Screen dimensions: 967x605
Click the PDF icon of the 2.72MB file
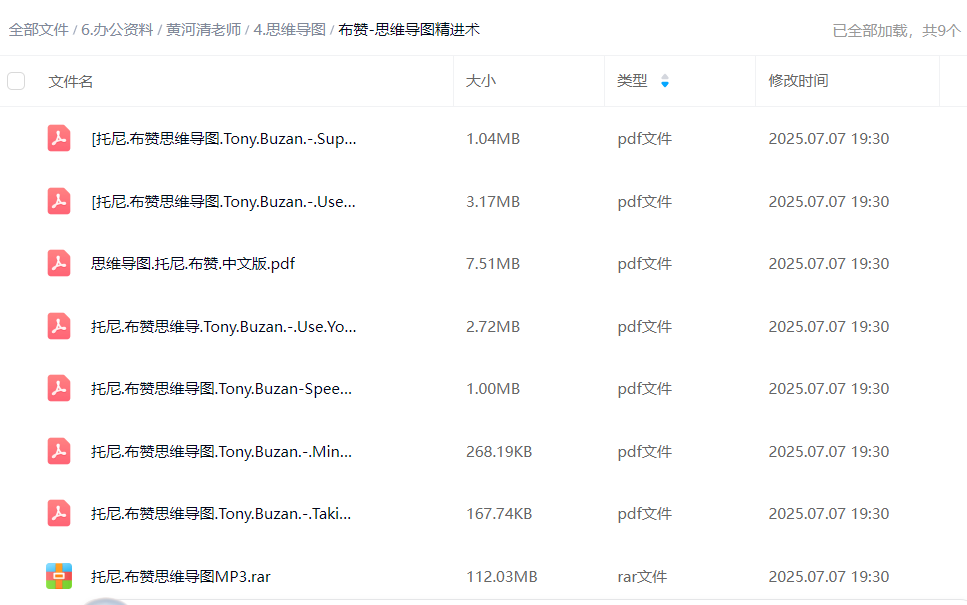59,326
